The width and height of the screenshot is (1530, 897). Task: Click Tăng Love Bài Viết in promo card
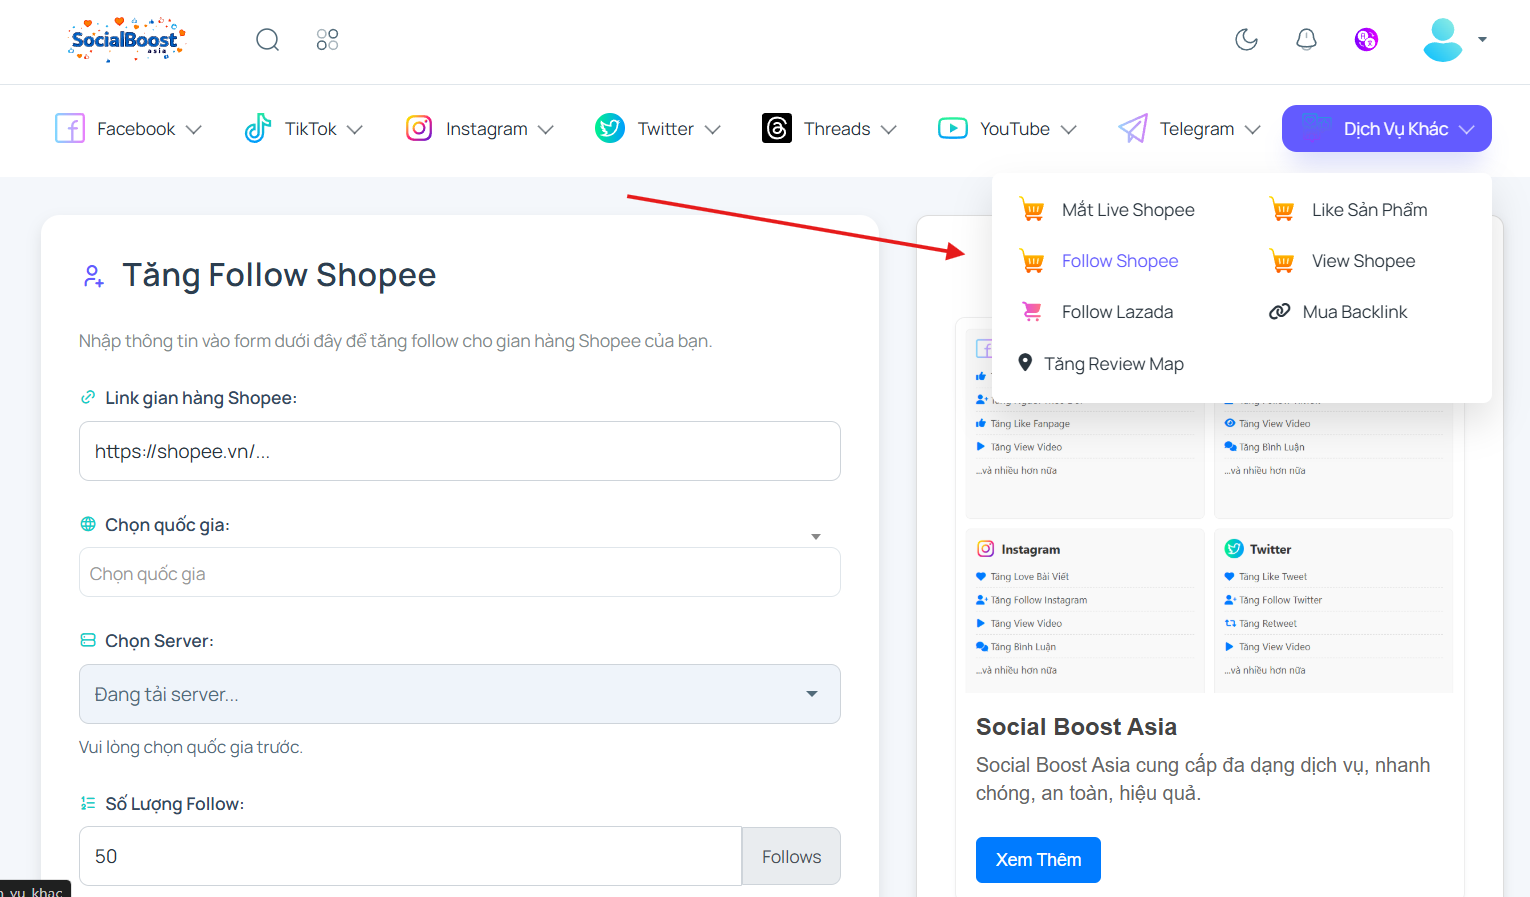[1029, 577]
